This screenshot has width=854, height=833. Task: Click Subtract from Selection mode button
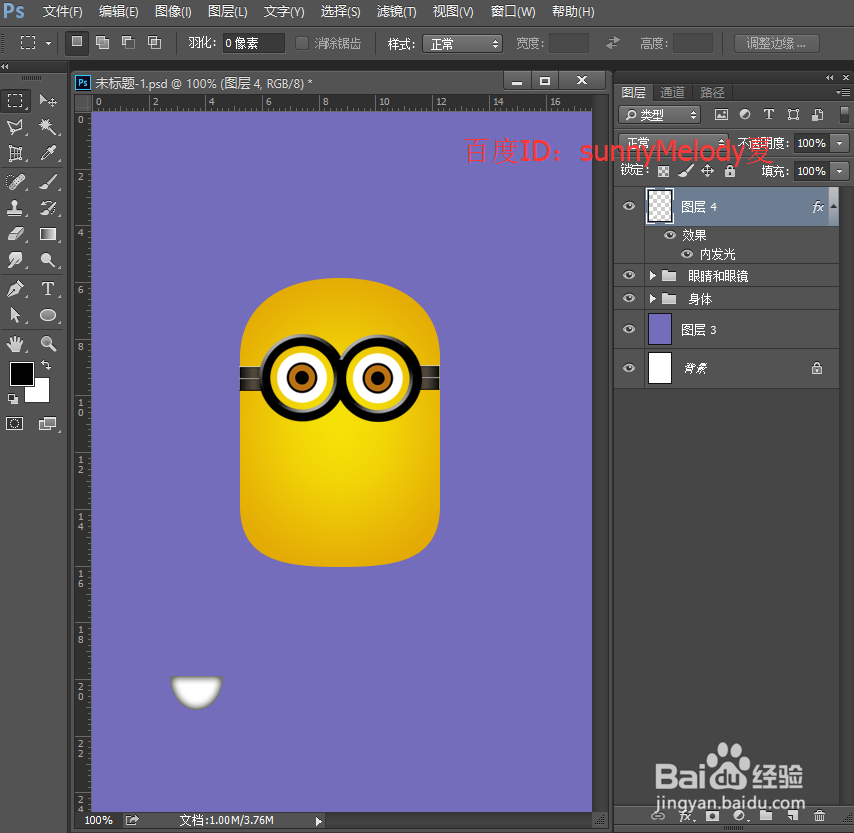click(129, 42)
